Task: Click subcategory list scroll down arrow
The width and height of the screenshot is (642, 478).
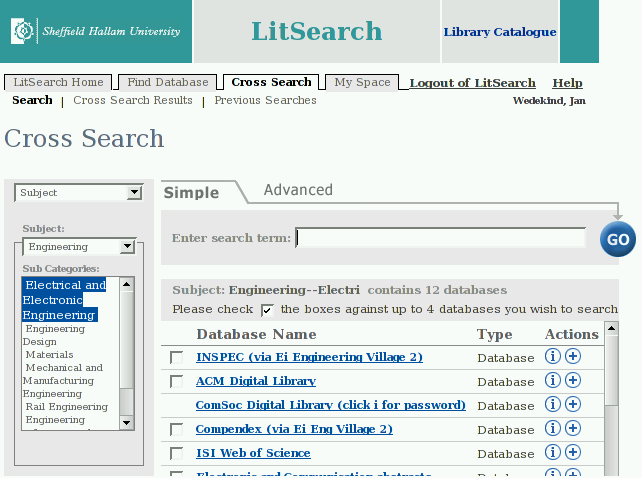Action: point(127,423)
